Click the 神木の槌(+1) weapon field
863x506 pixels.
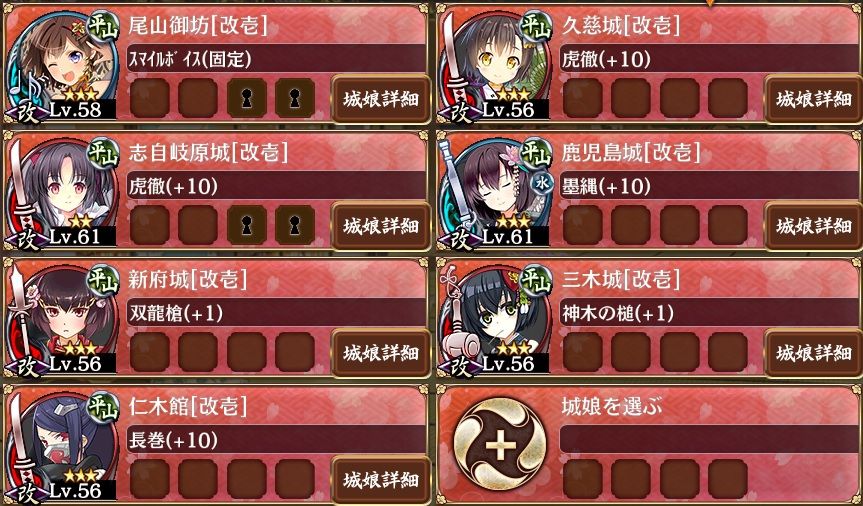(711, 313)
